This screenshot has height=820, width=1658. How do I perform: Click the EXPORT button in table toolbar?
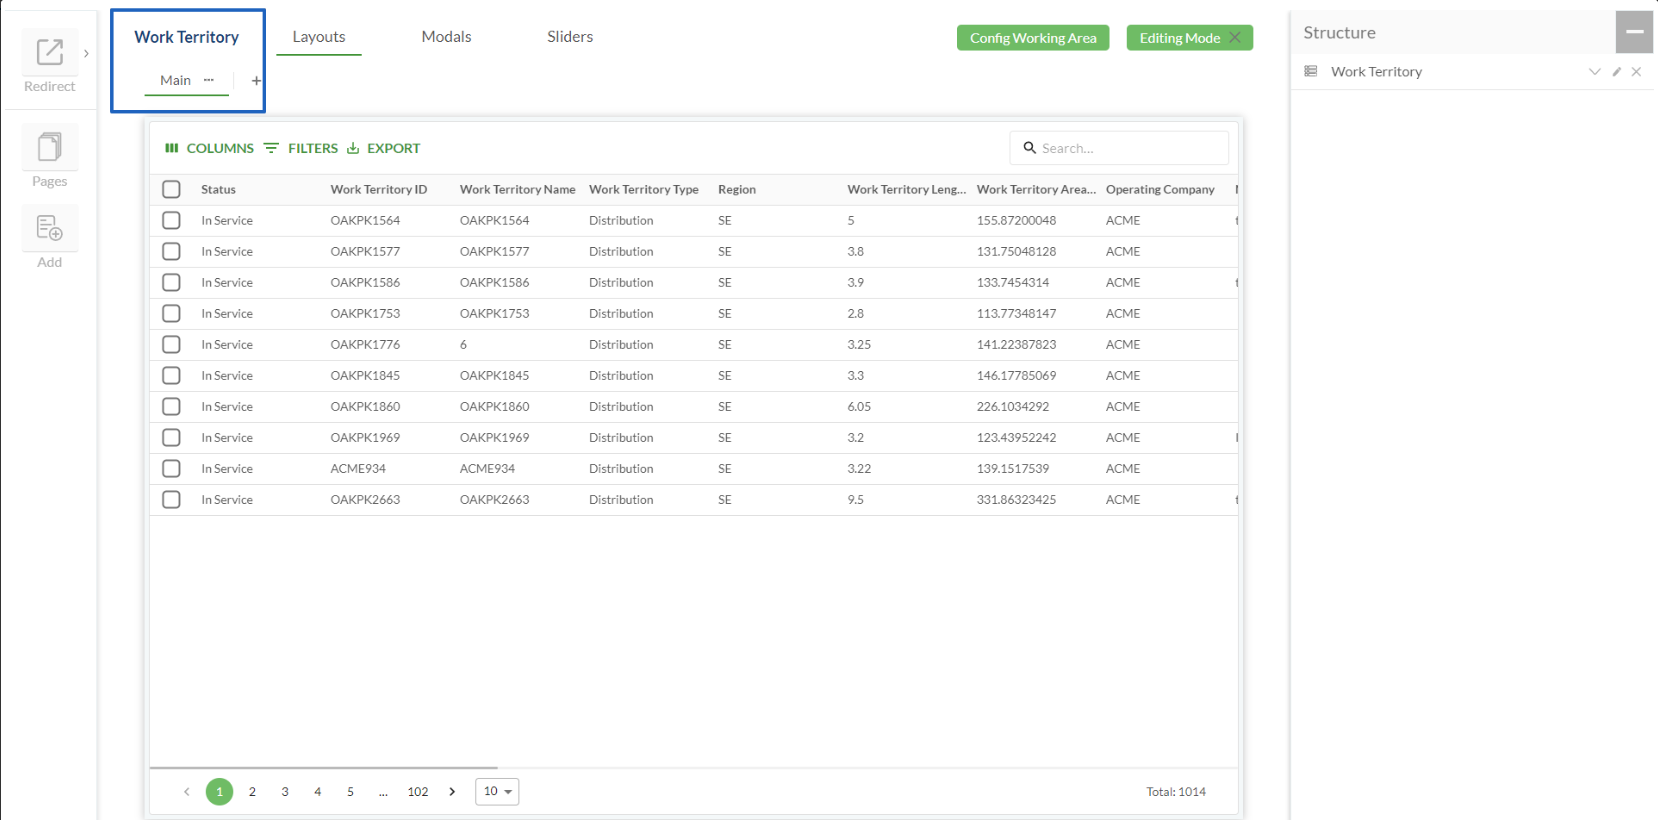[x=384, y=149]
